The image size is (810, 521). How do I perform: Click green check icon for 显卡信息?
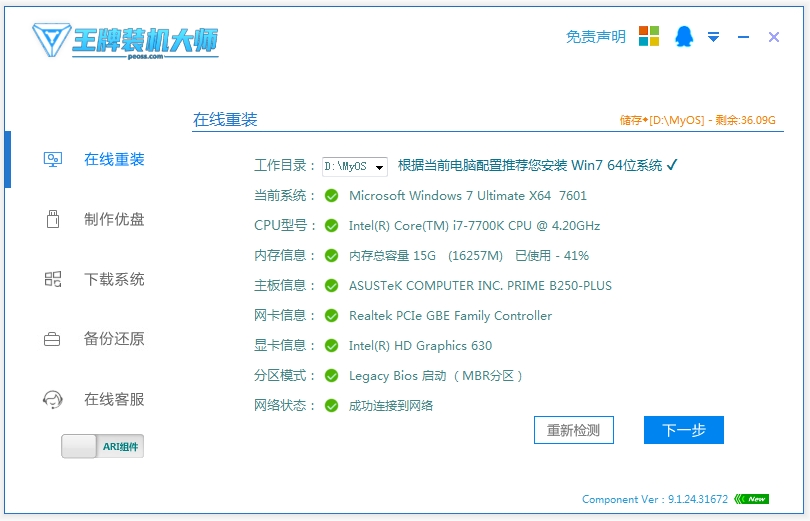pos(332,345)
